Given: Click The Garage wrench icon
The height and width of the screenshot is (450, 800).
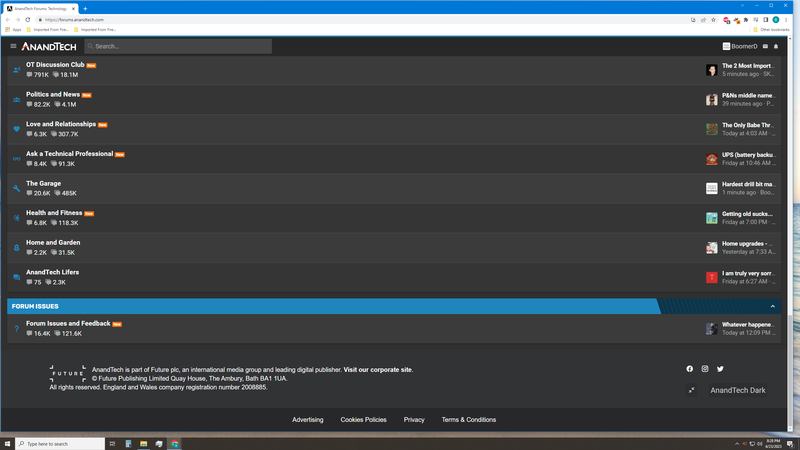Looking at the screenshot, I should pos(16,188).
